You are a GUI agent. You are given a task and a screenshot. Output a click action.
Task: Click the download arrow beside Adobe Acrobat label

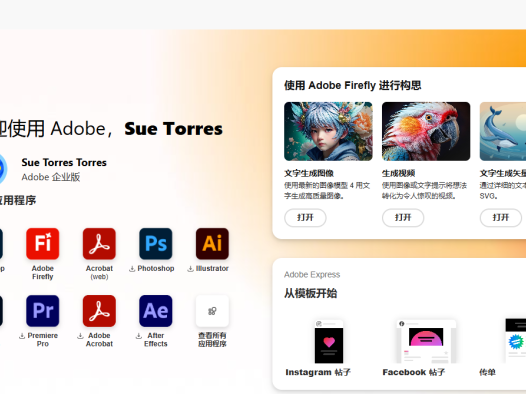click(x=81, y=336)
